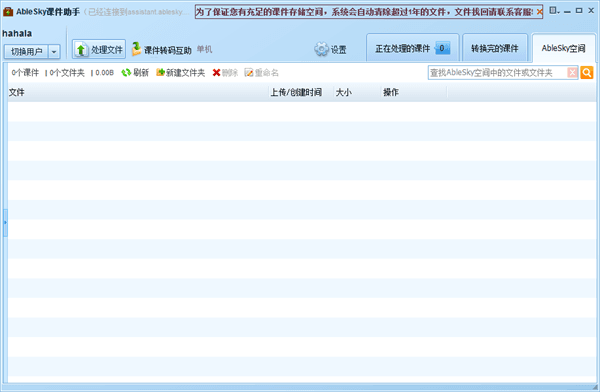This screenshot has width=600, height=392.
Task: Open the 设置 gear icon
Action: (321, 49)
